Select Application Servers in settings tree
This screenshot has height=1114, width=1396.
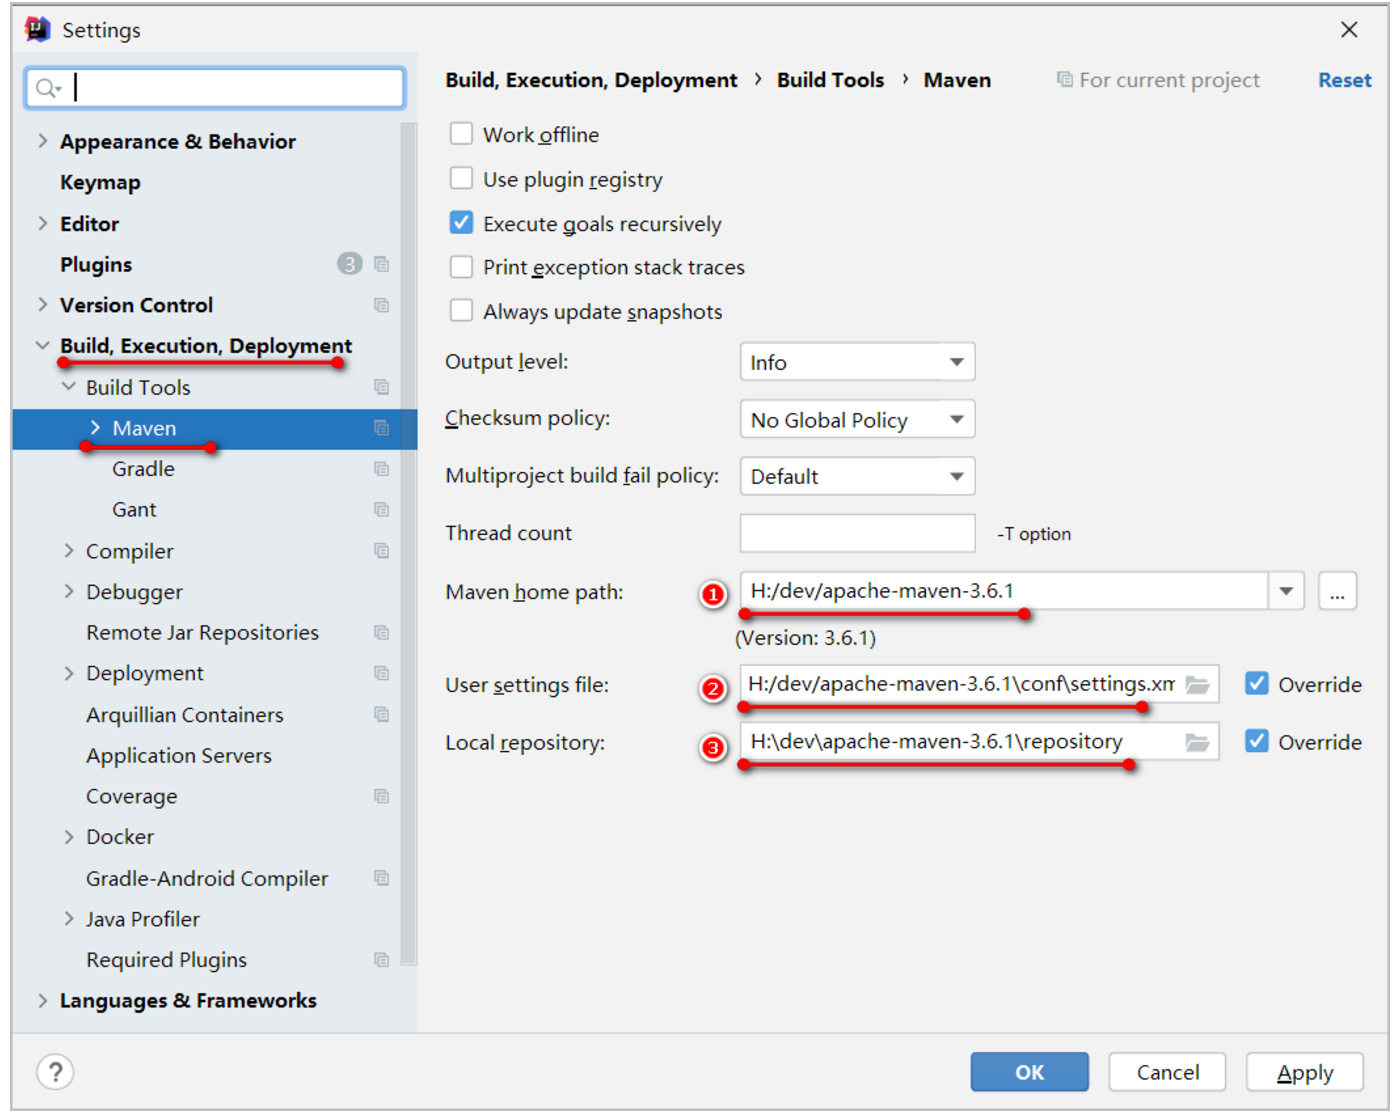[x=179, y=756]
